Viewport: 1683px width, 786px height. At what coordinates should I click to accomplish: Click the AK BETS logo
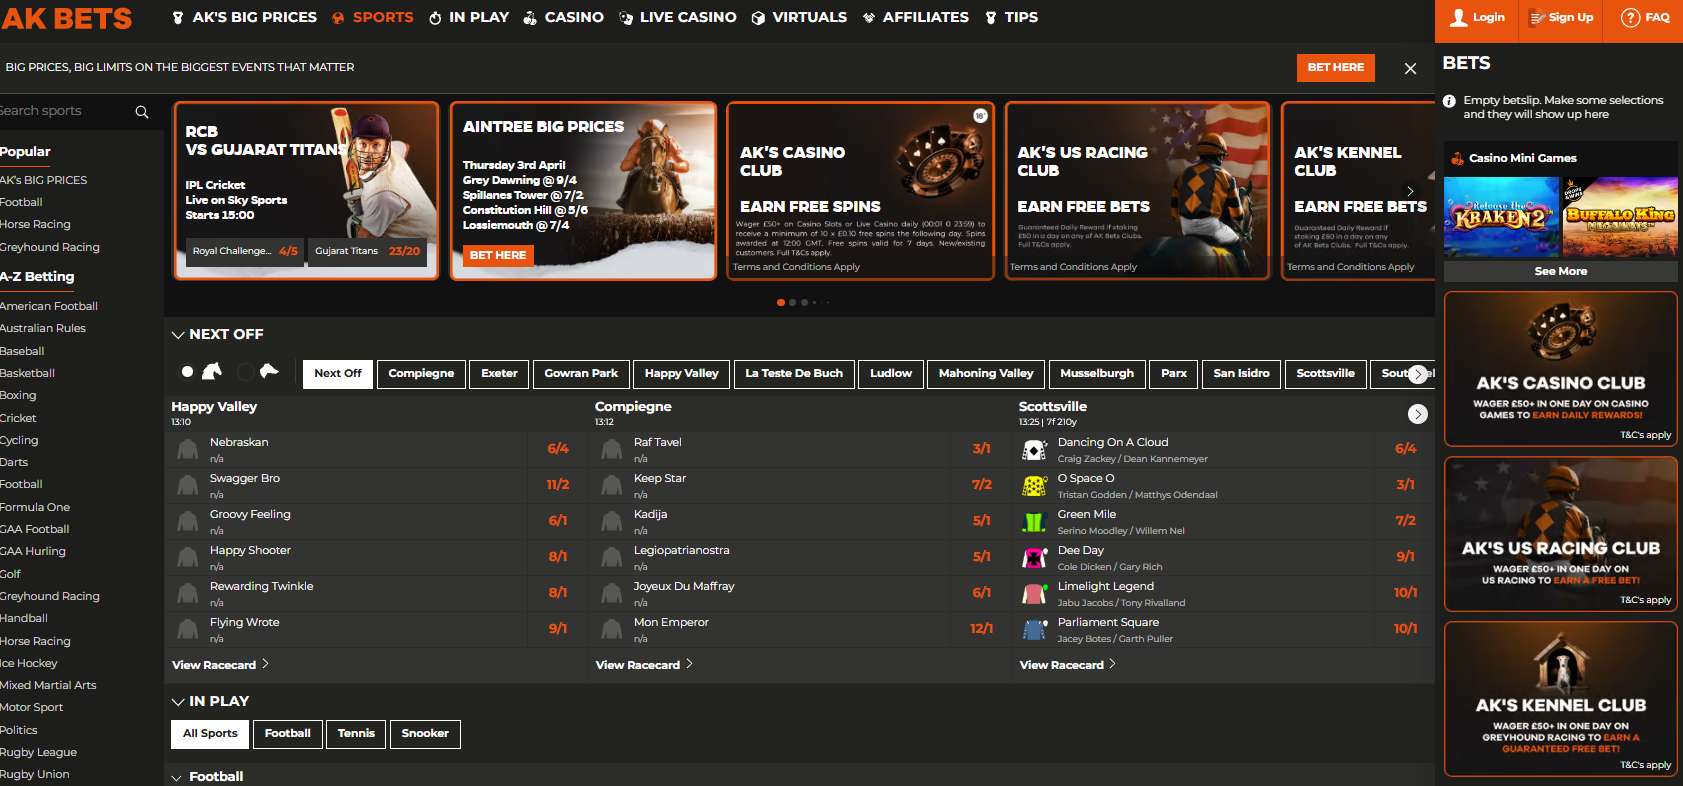(66, 18)
